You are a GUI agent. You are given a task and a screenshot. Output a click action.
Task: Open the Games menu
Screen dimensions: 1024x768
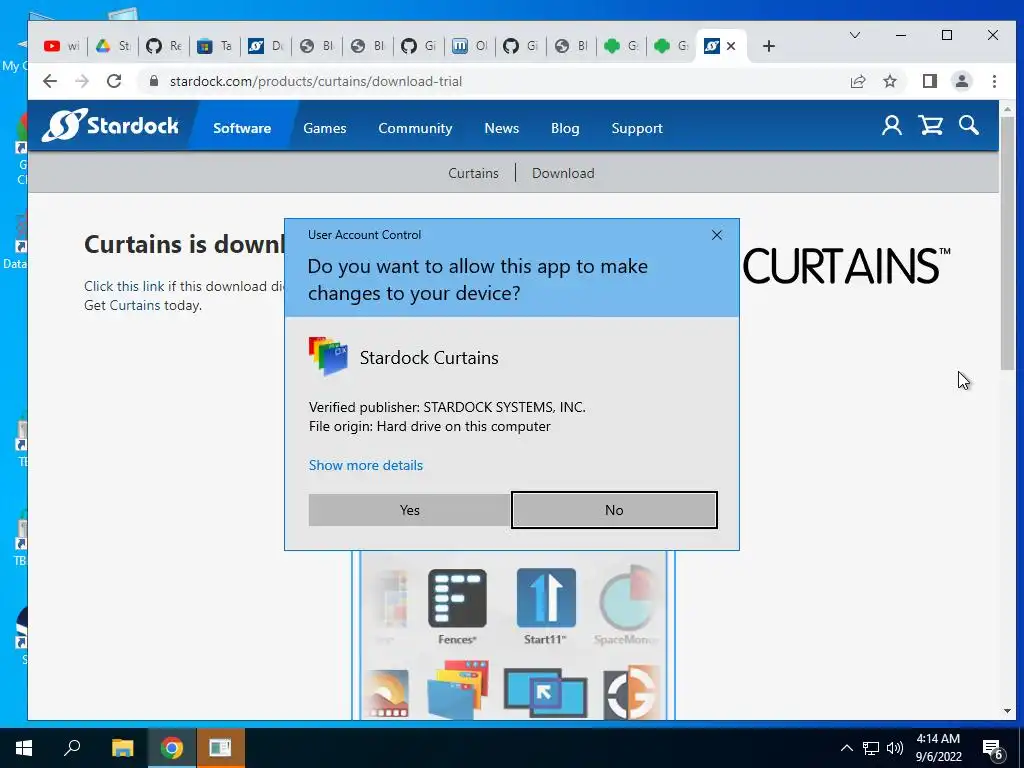click(325, 128)
